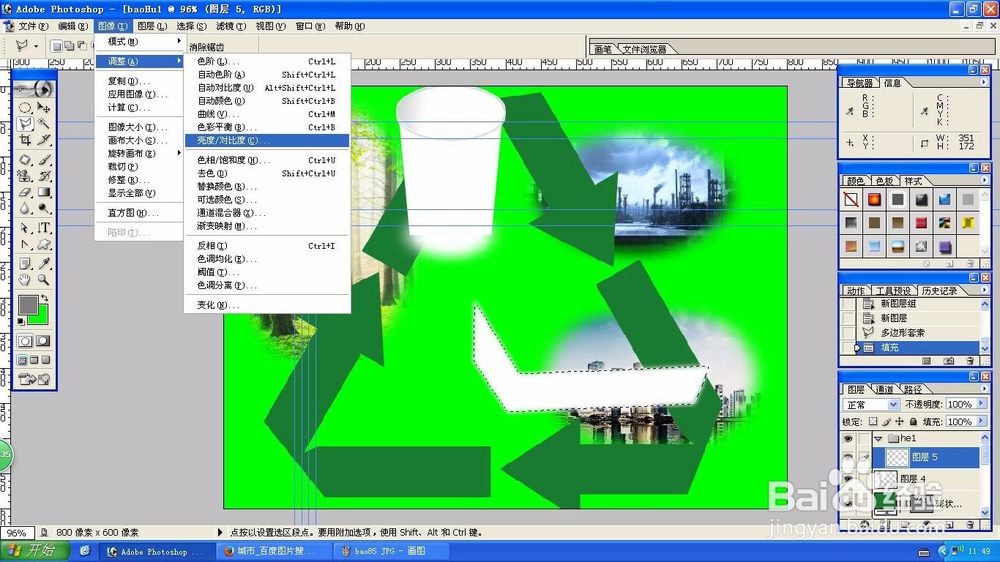Select the Magic Wand tool

(x=43, y=123)
